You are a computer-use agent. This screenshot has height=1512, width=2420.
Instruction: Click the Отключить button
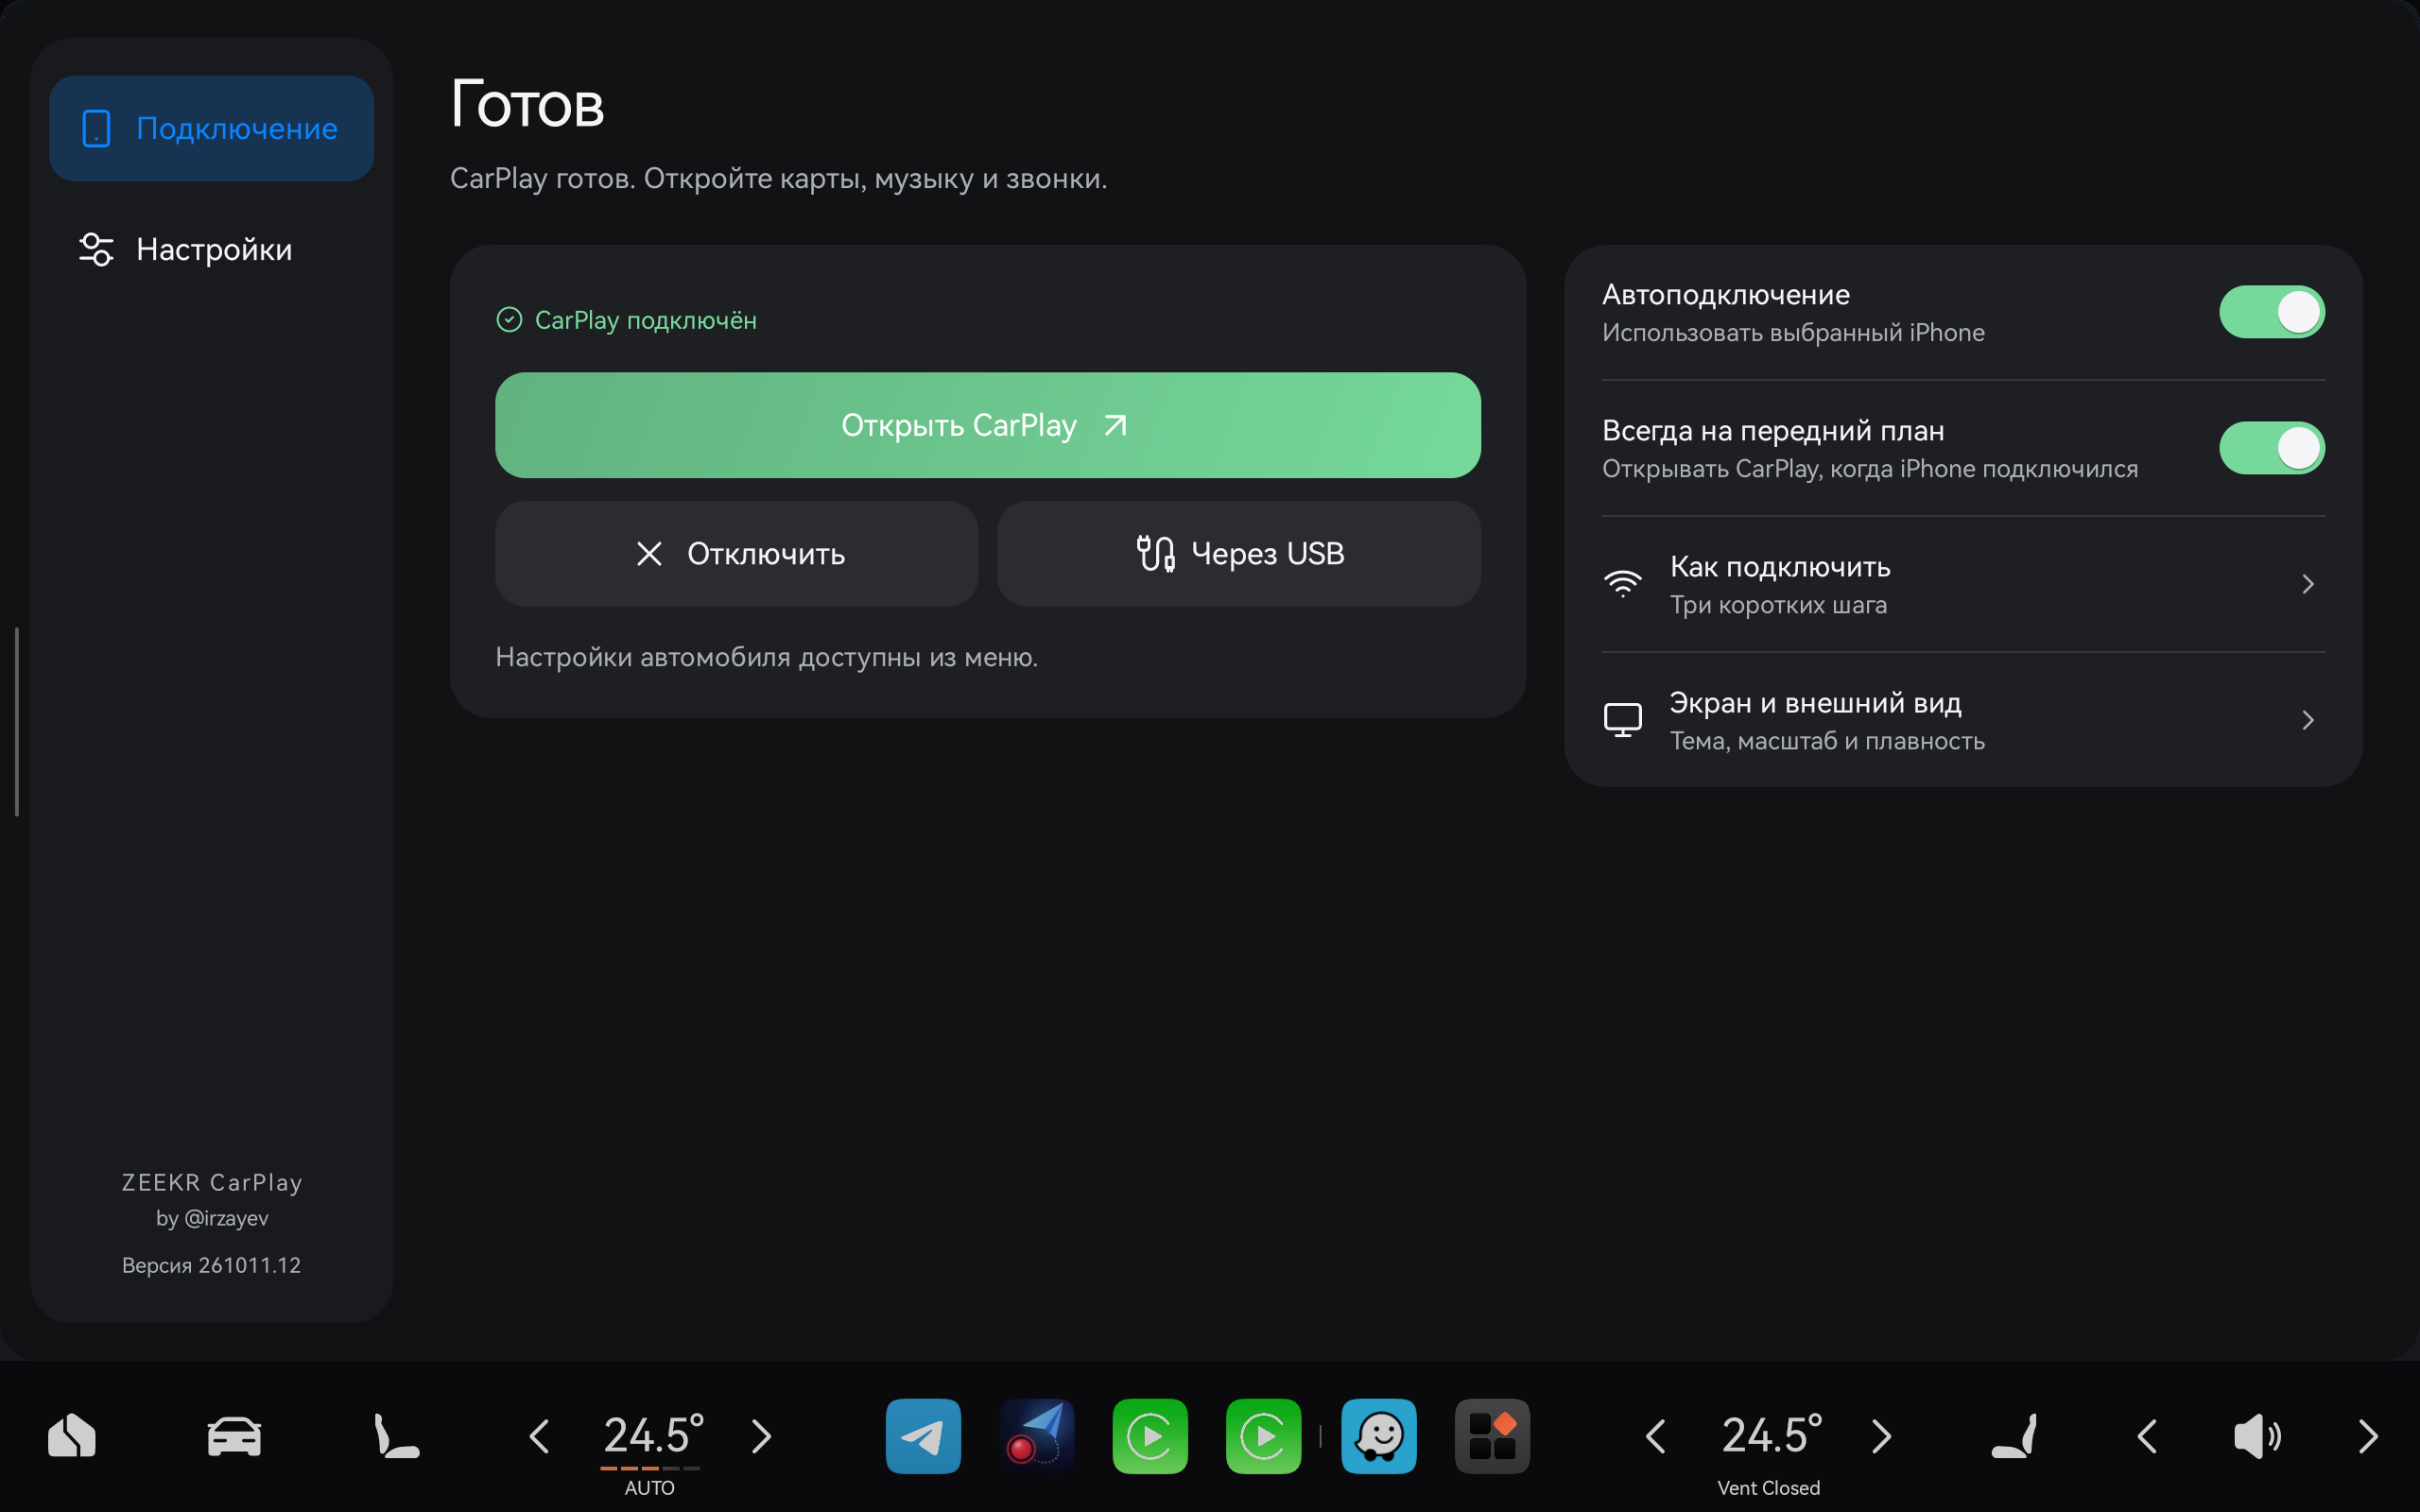click(x=736, y=553)
